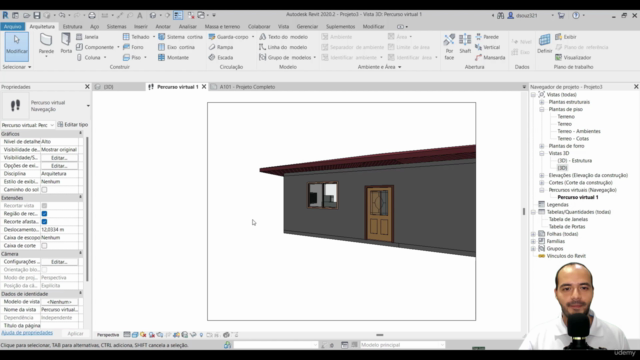Select Sistema cortina tool
Image resolution: width=640 pixels, height=360 pixels.
180,37
